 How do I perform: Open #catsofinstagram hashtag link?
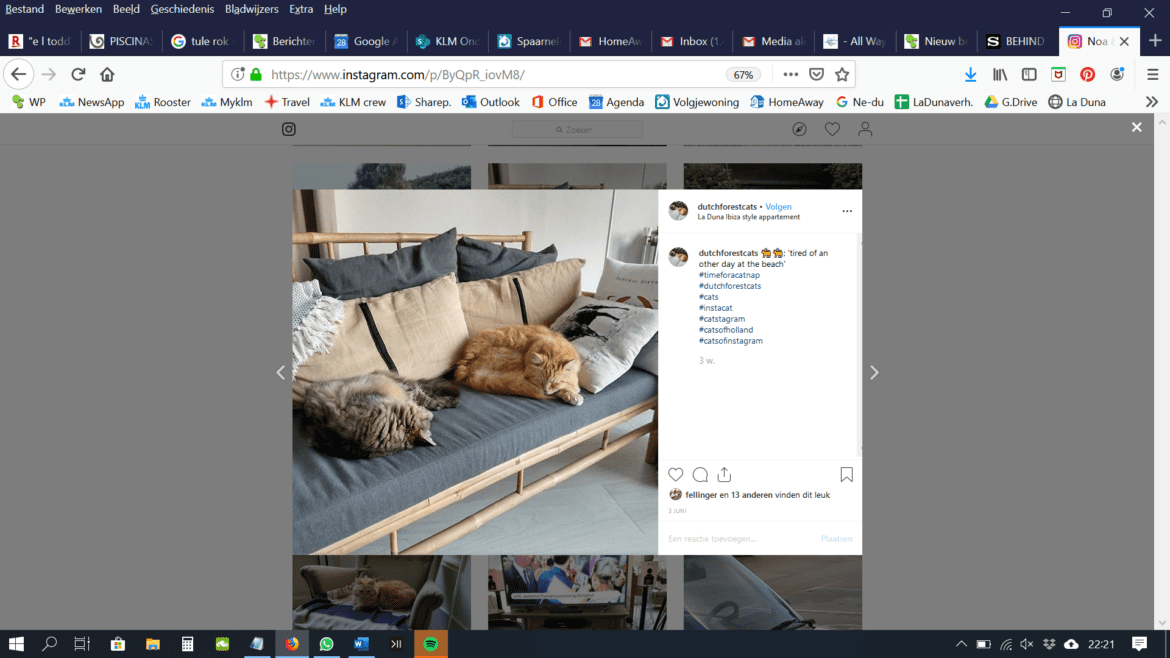coord(730,341)
